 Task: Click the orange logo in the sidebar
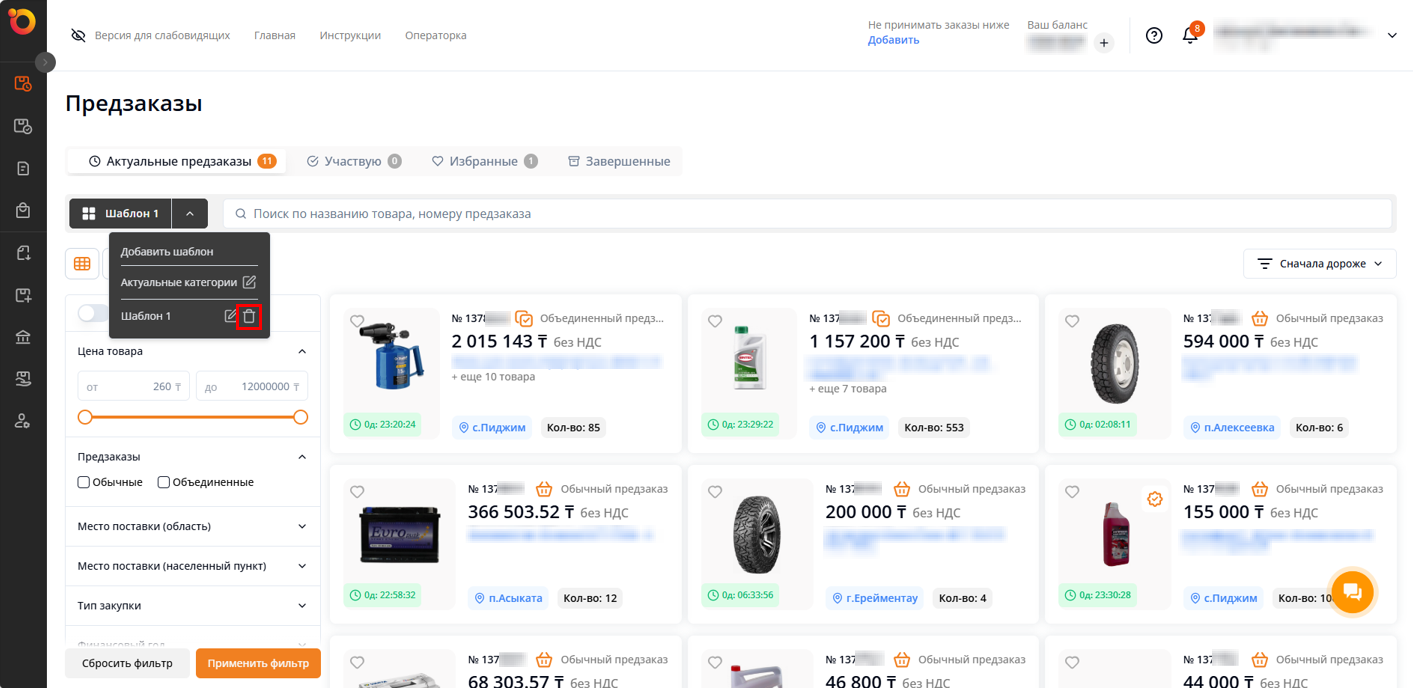(x=22, y=20)
